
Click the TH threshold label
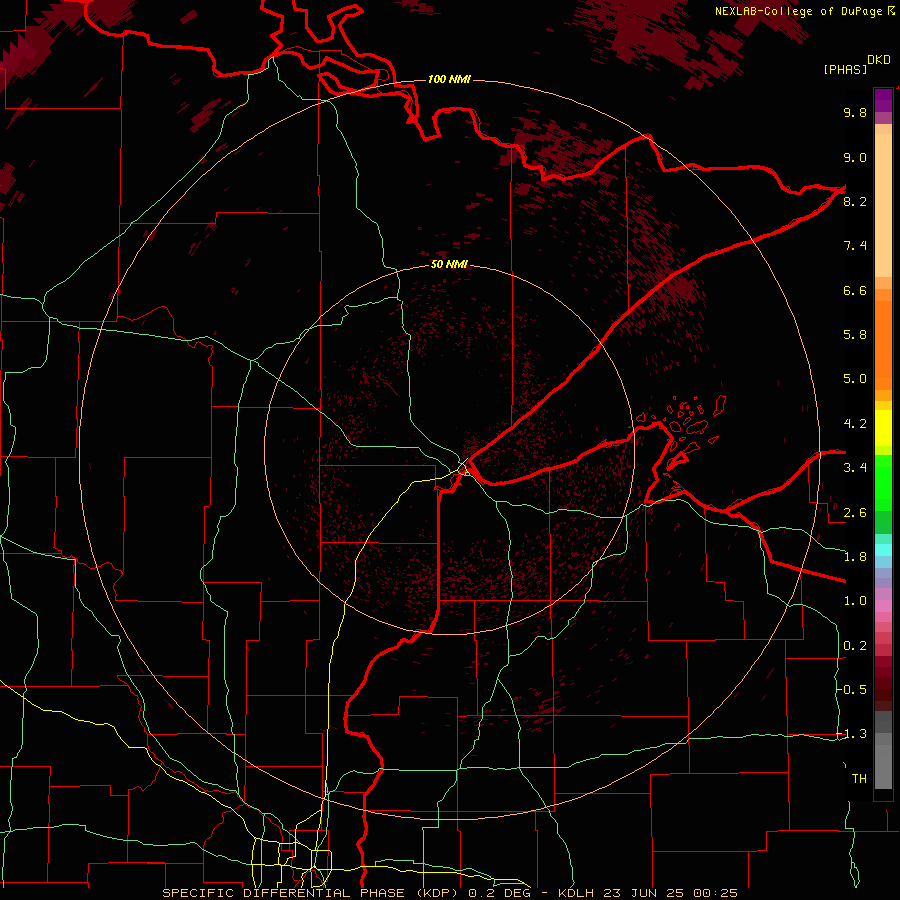859,779
